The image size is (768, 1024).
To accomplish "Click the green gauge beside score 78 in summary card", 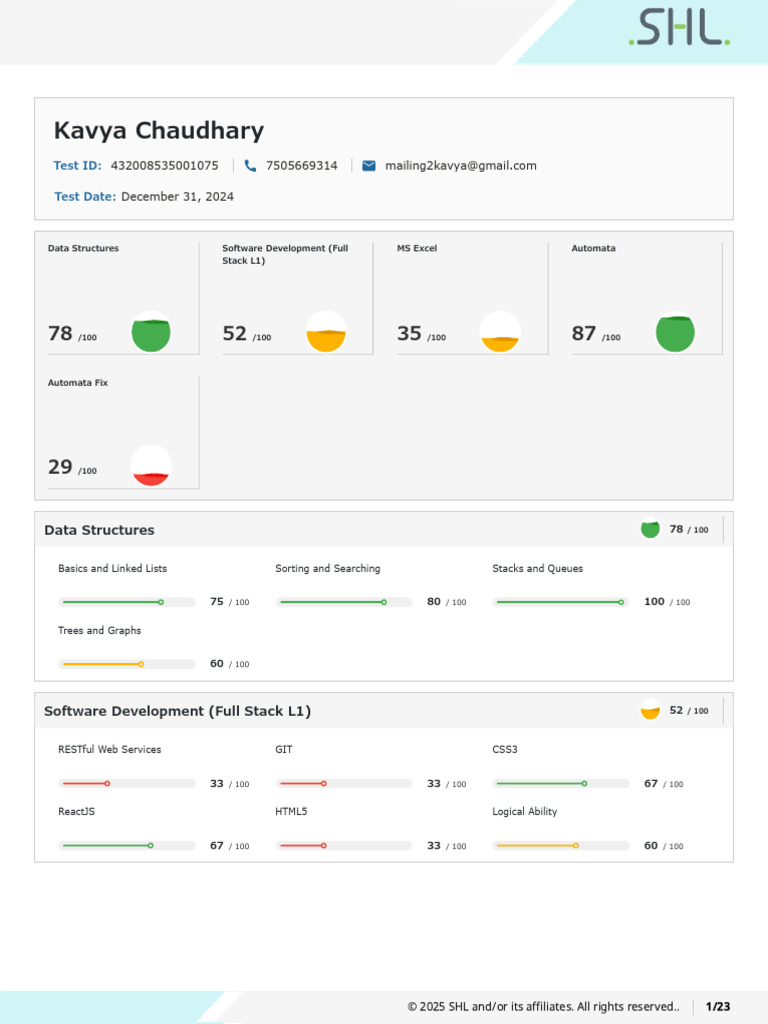I will [x=151, y=333].
